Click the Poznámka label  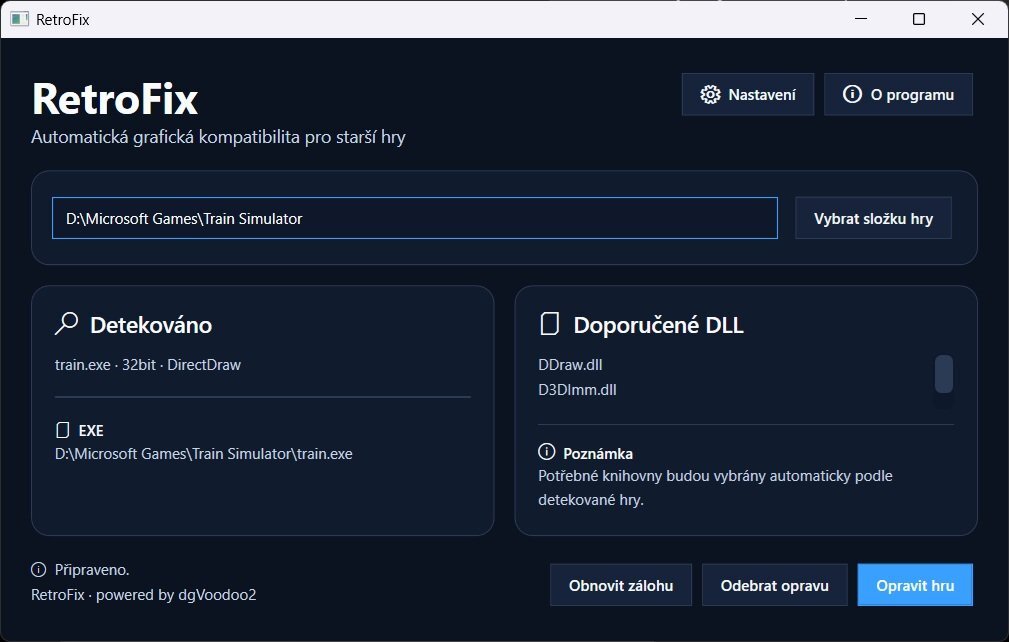tap(598, 454)
